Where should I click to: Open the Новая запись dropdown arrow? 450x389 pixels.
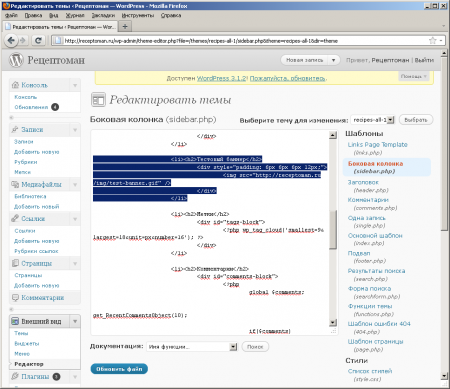point(333,60)
